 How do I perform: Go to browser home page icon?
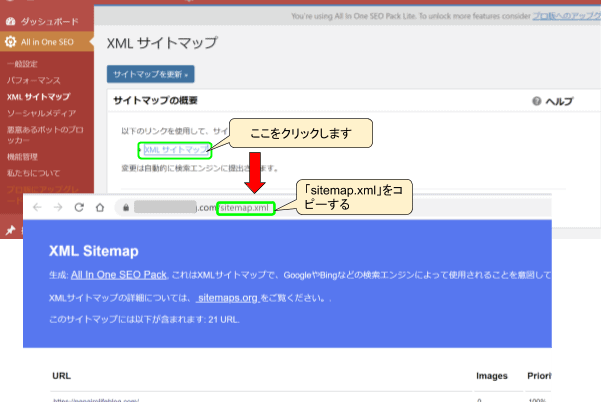tap(98, 207)
